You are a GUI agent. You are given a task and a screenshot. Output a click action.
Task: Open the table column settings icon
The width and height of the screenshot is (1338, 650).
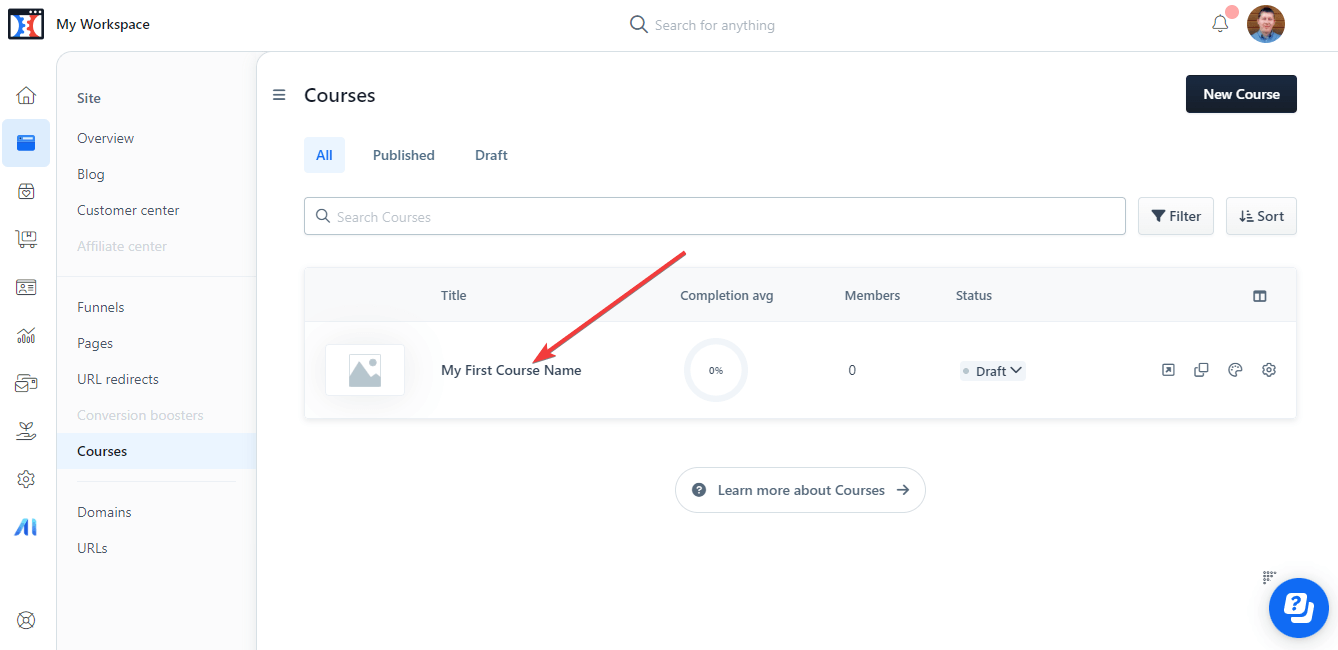(1259, 295)
